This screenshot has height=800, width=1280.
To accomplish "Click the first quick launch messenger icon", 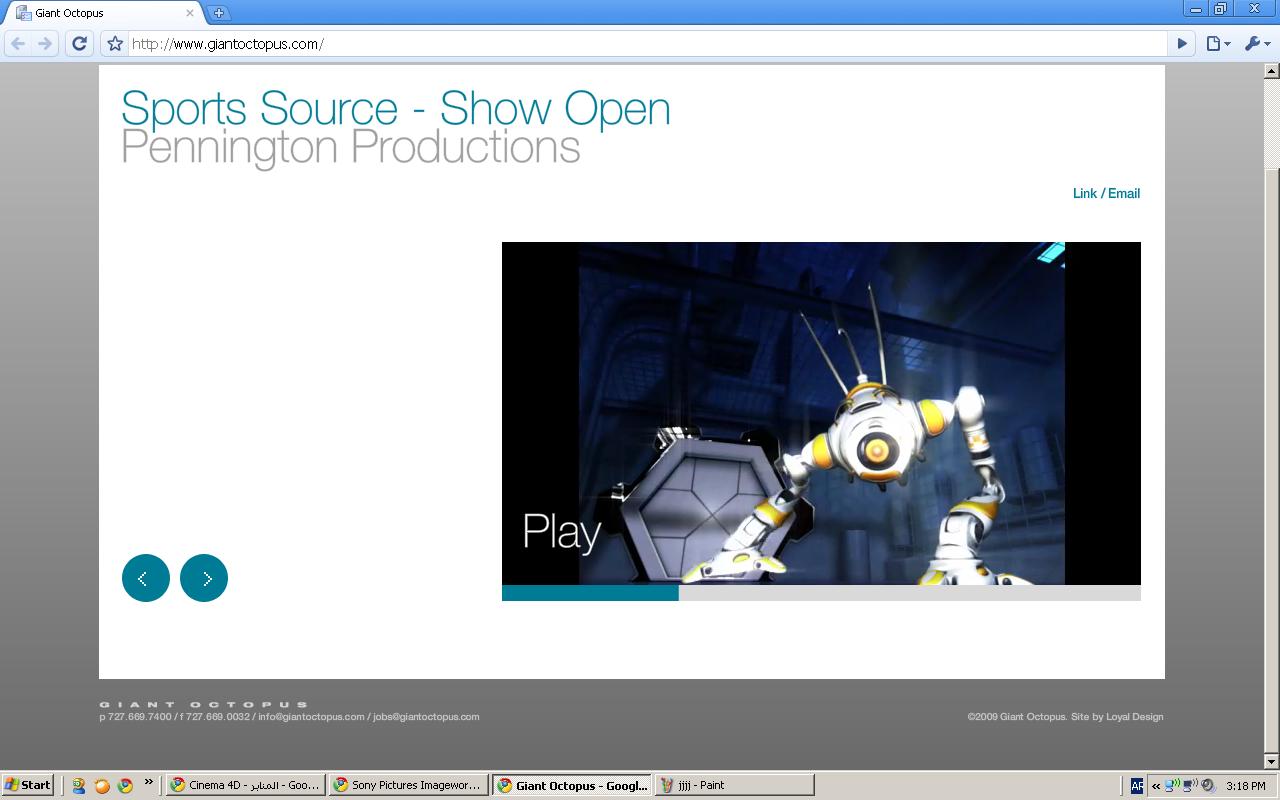I will coord(79,786).
